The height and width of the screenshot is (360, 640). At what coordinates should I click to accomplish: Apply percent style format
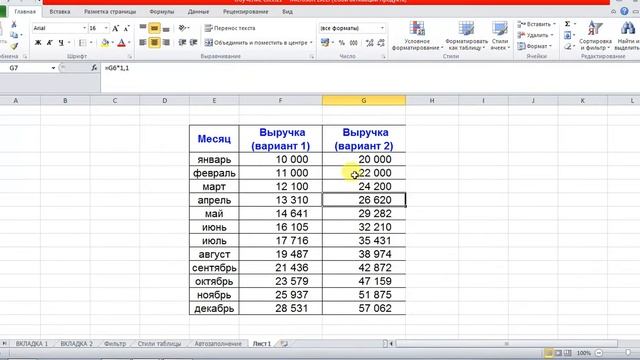[x=342, y=42]
